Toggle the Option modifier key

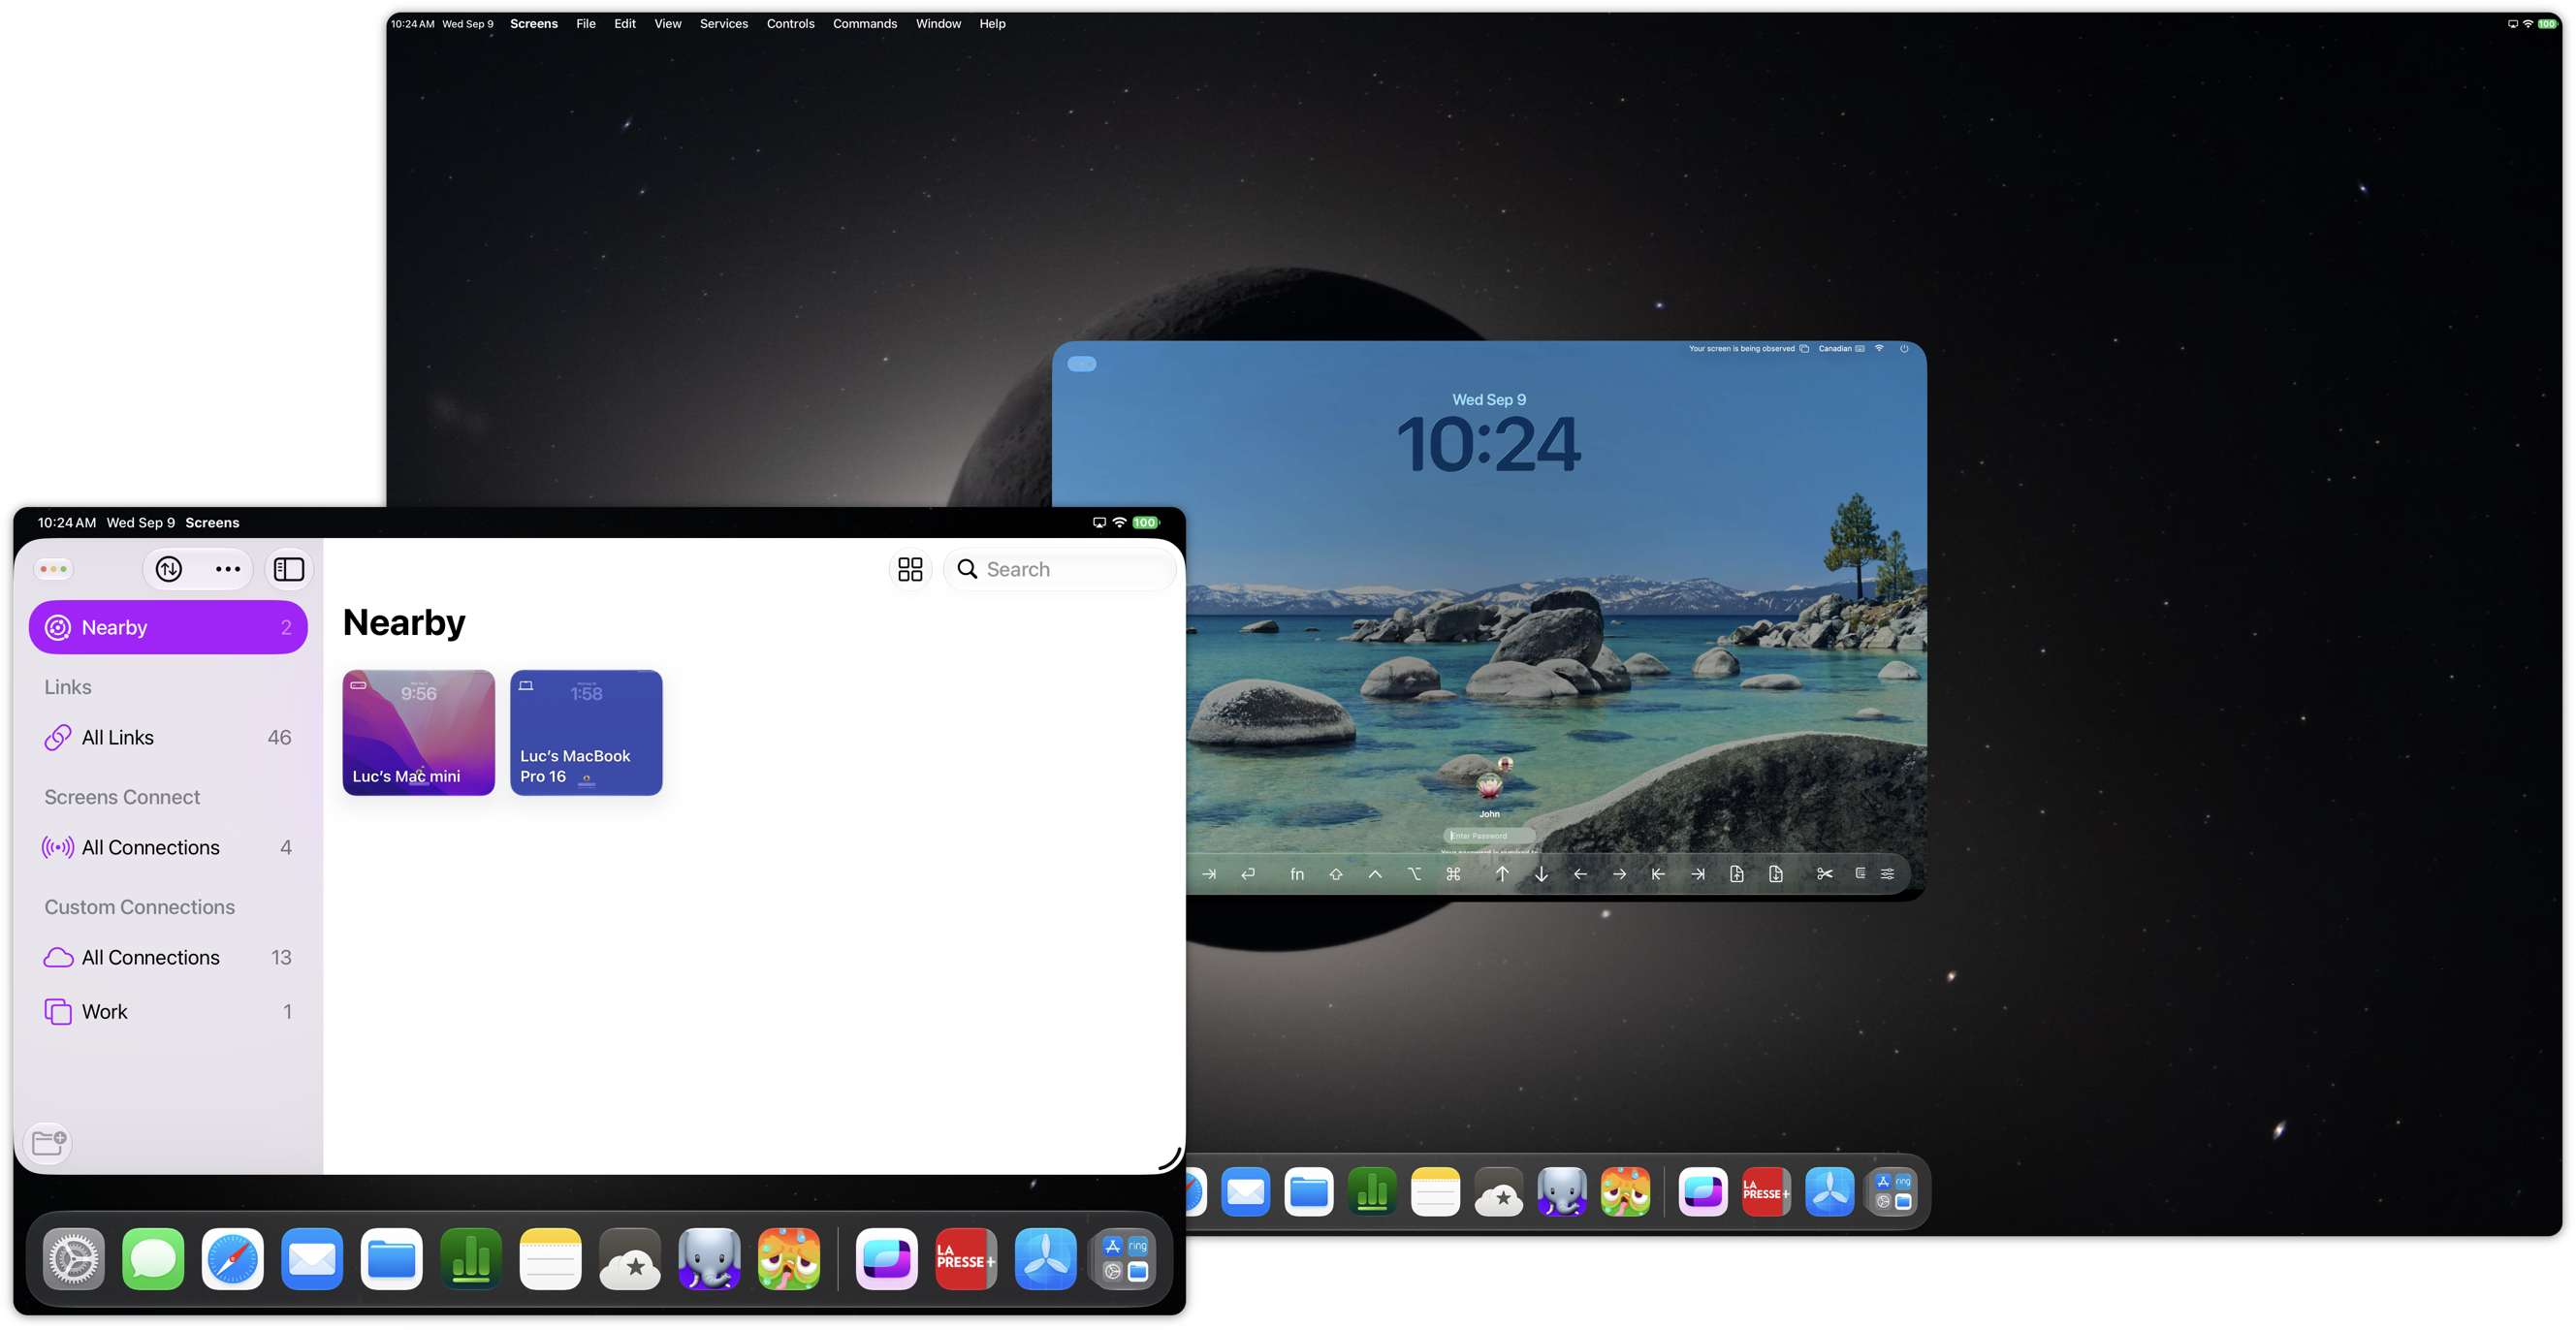pyautogui.click(x=1414, y=874)
